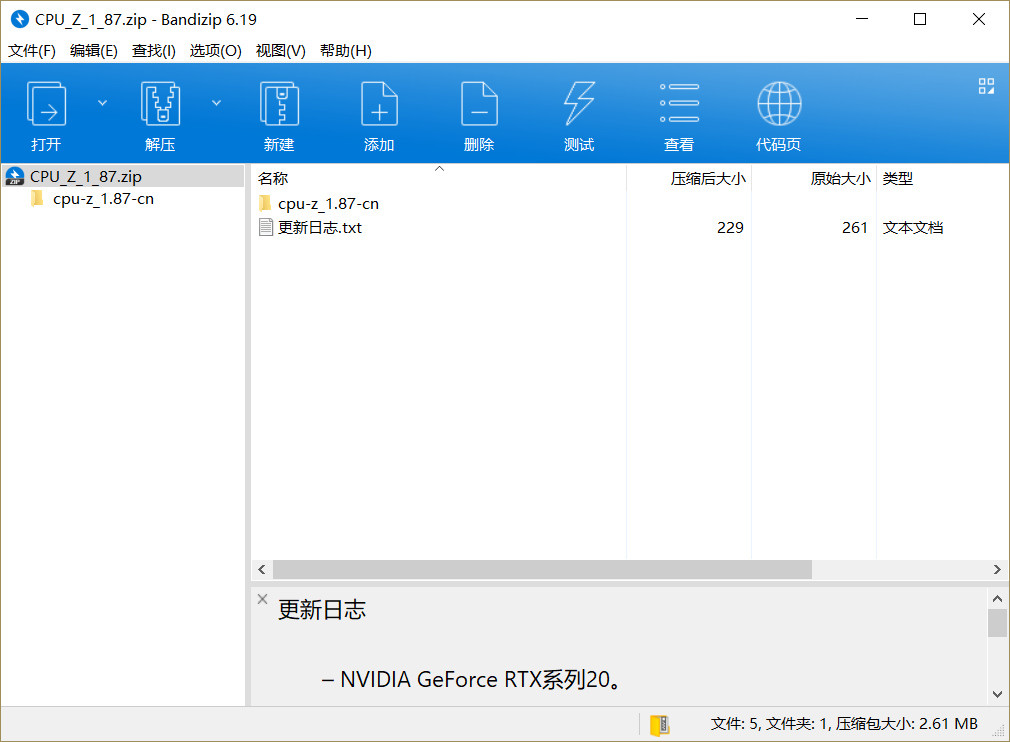1010x742 pixels.
Task: Expand the dropdown arrow next to 打开
Action: [102, 102]
